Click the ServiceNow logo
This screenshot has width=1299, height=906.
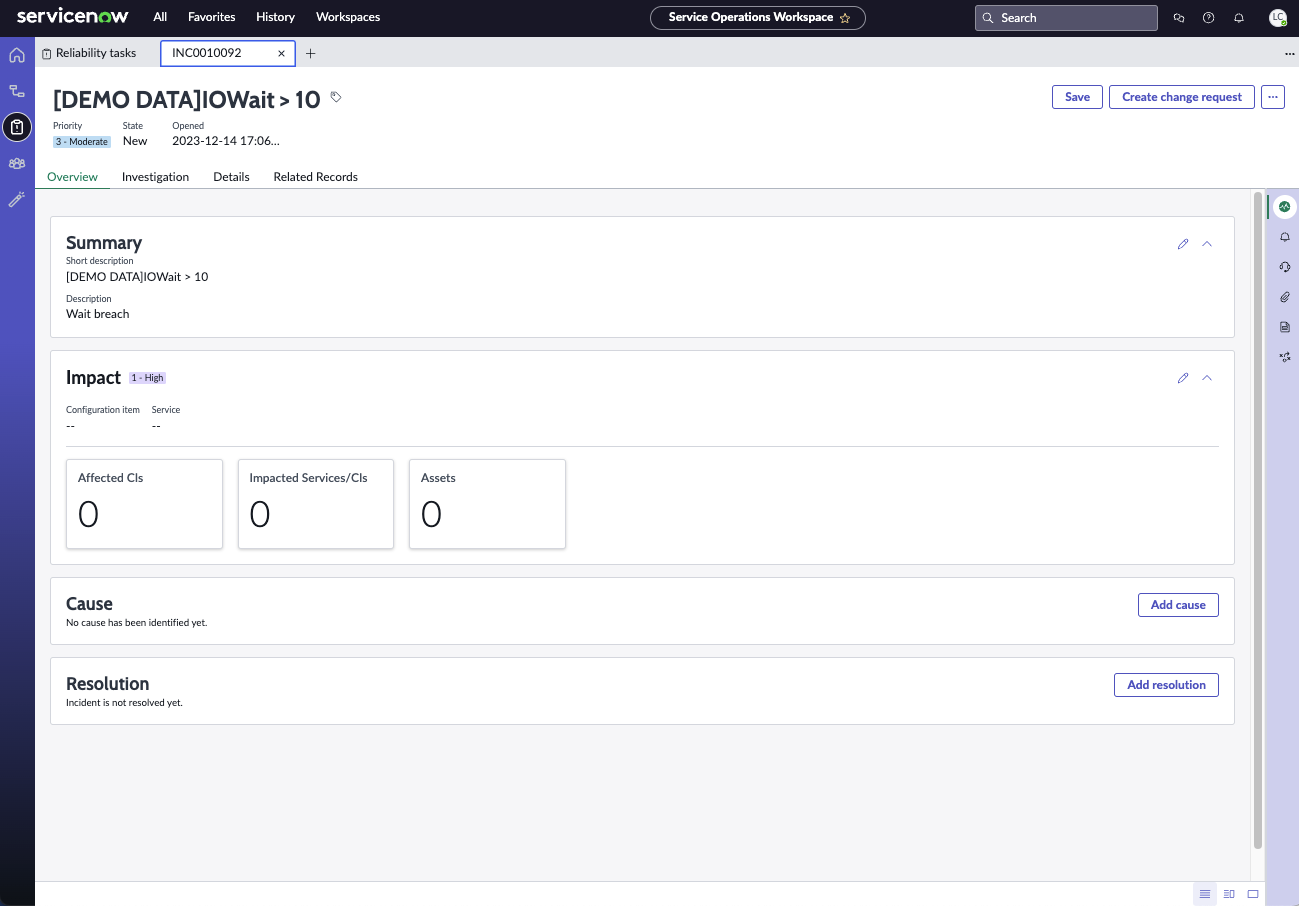71,17
